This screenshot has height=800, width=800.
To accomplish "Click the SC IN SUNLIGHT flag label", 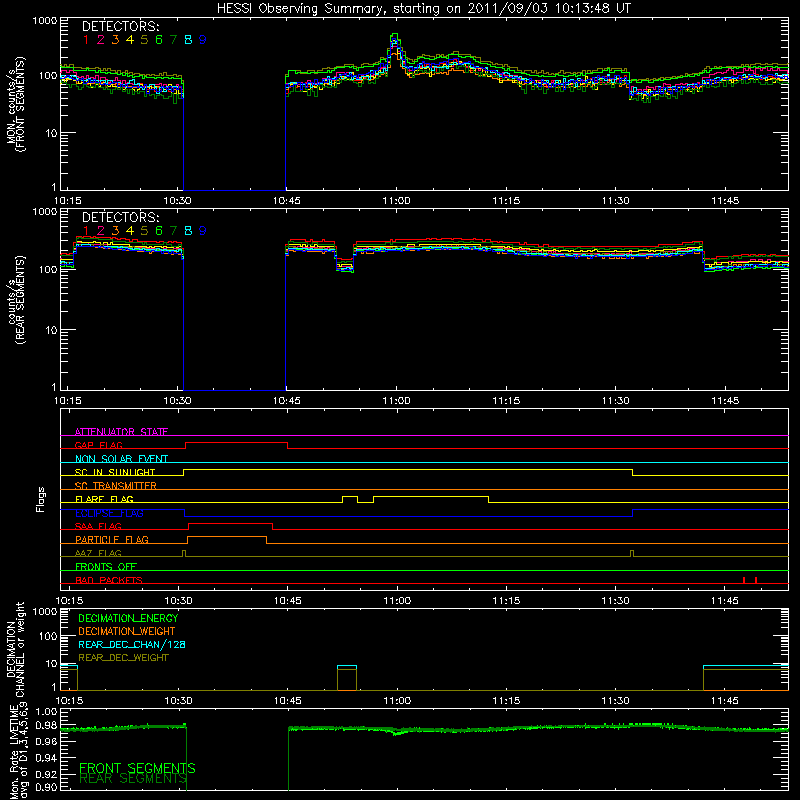I will coord(115,472).
